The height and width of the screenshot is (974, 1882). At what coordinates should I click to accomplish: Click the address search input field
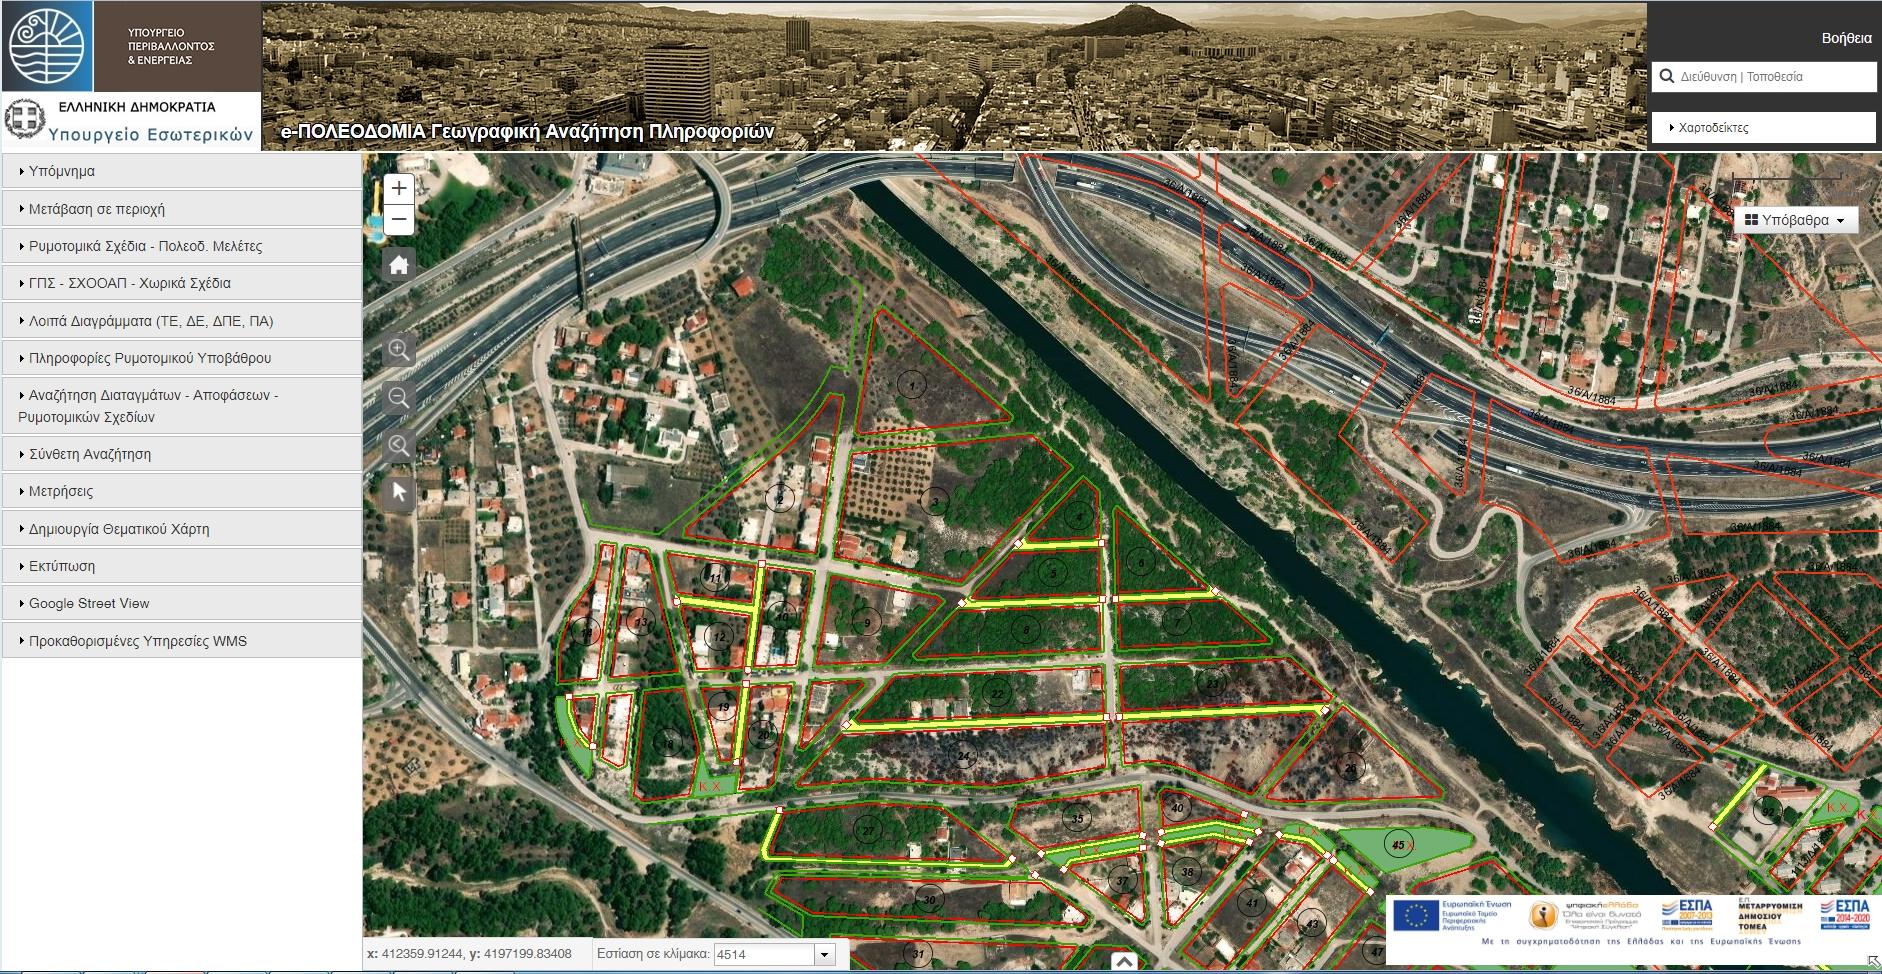point(1772,77)
